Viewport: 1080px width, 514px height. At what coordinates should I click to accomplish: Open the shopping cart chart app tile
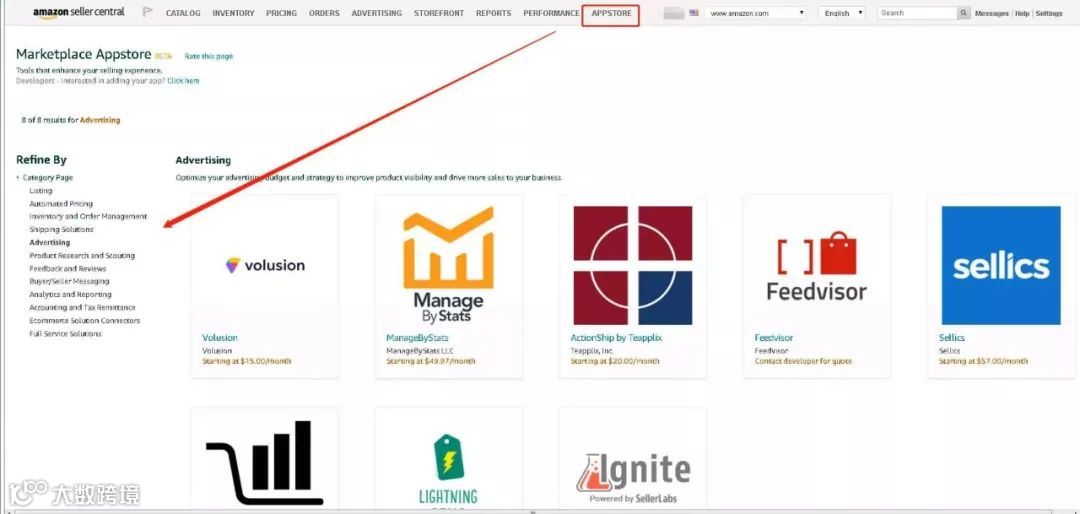(264, 462)
